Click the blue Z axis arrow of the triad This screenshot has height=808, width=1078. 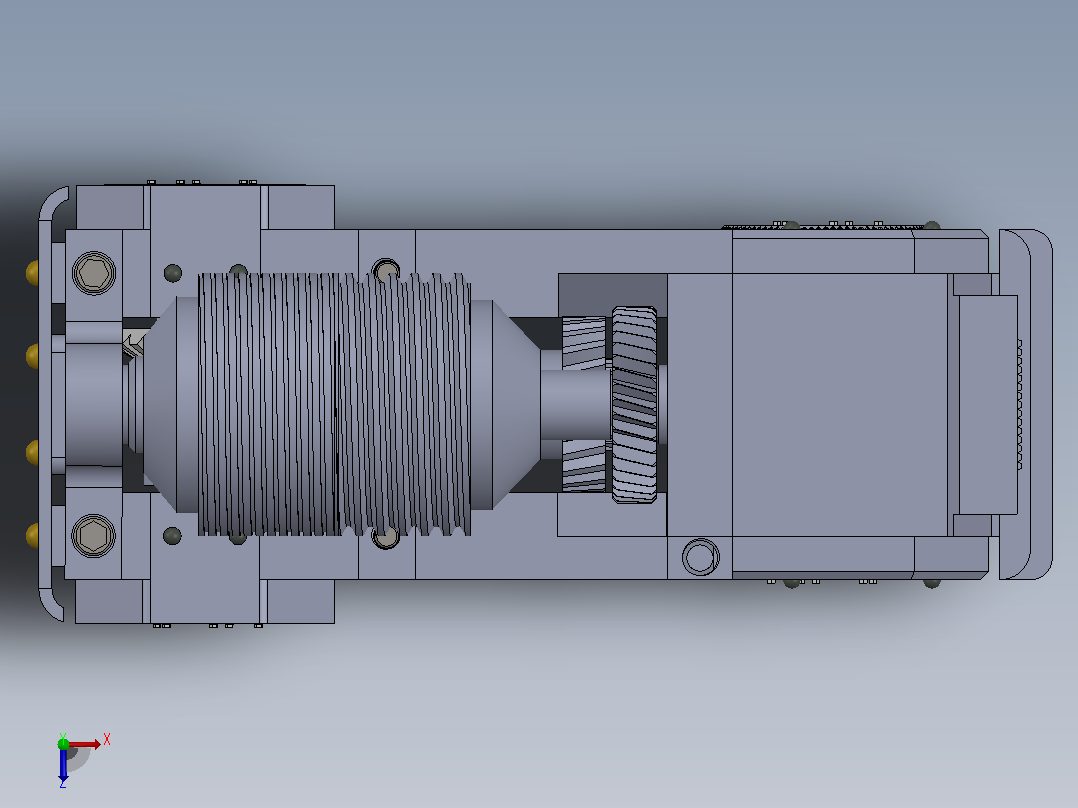coord(63,765)
